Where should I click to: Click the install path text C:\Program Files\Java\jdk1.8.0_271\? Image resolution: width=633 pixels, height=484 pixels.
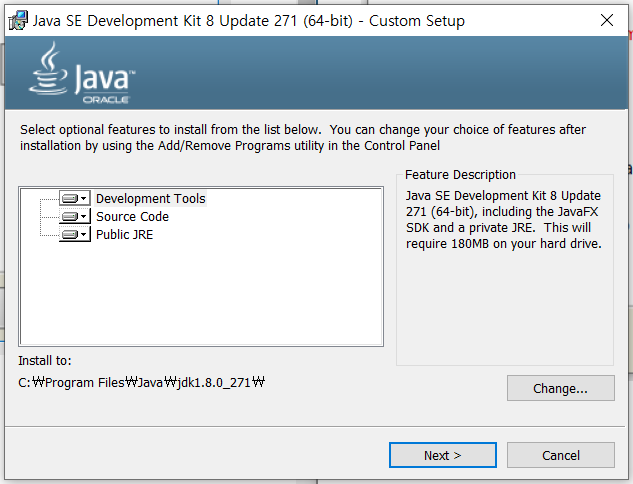[x=141, y=382]
